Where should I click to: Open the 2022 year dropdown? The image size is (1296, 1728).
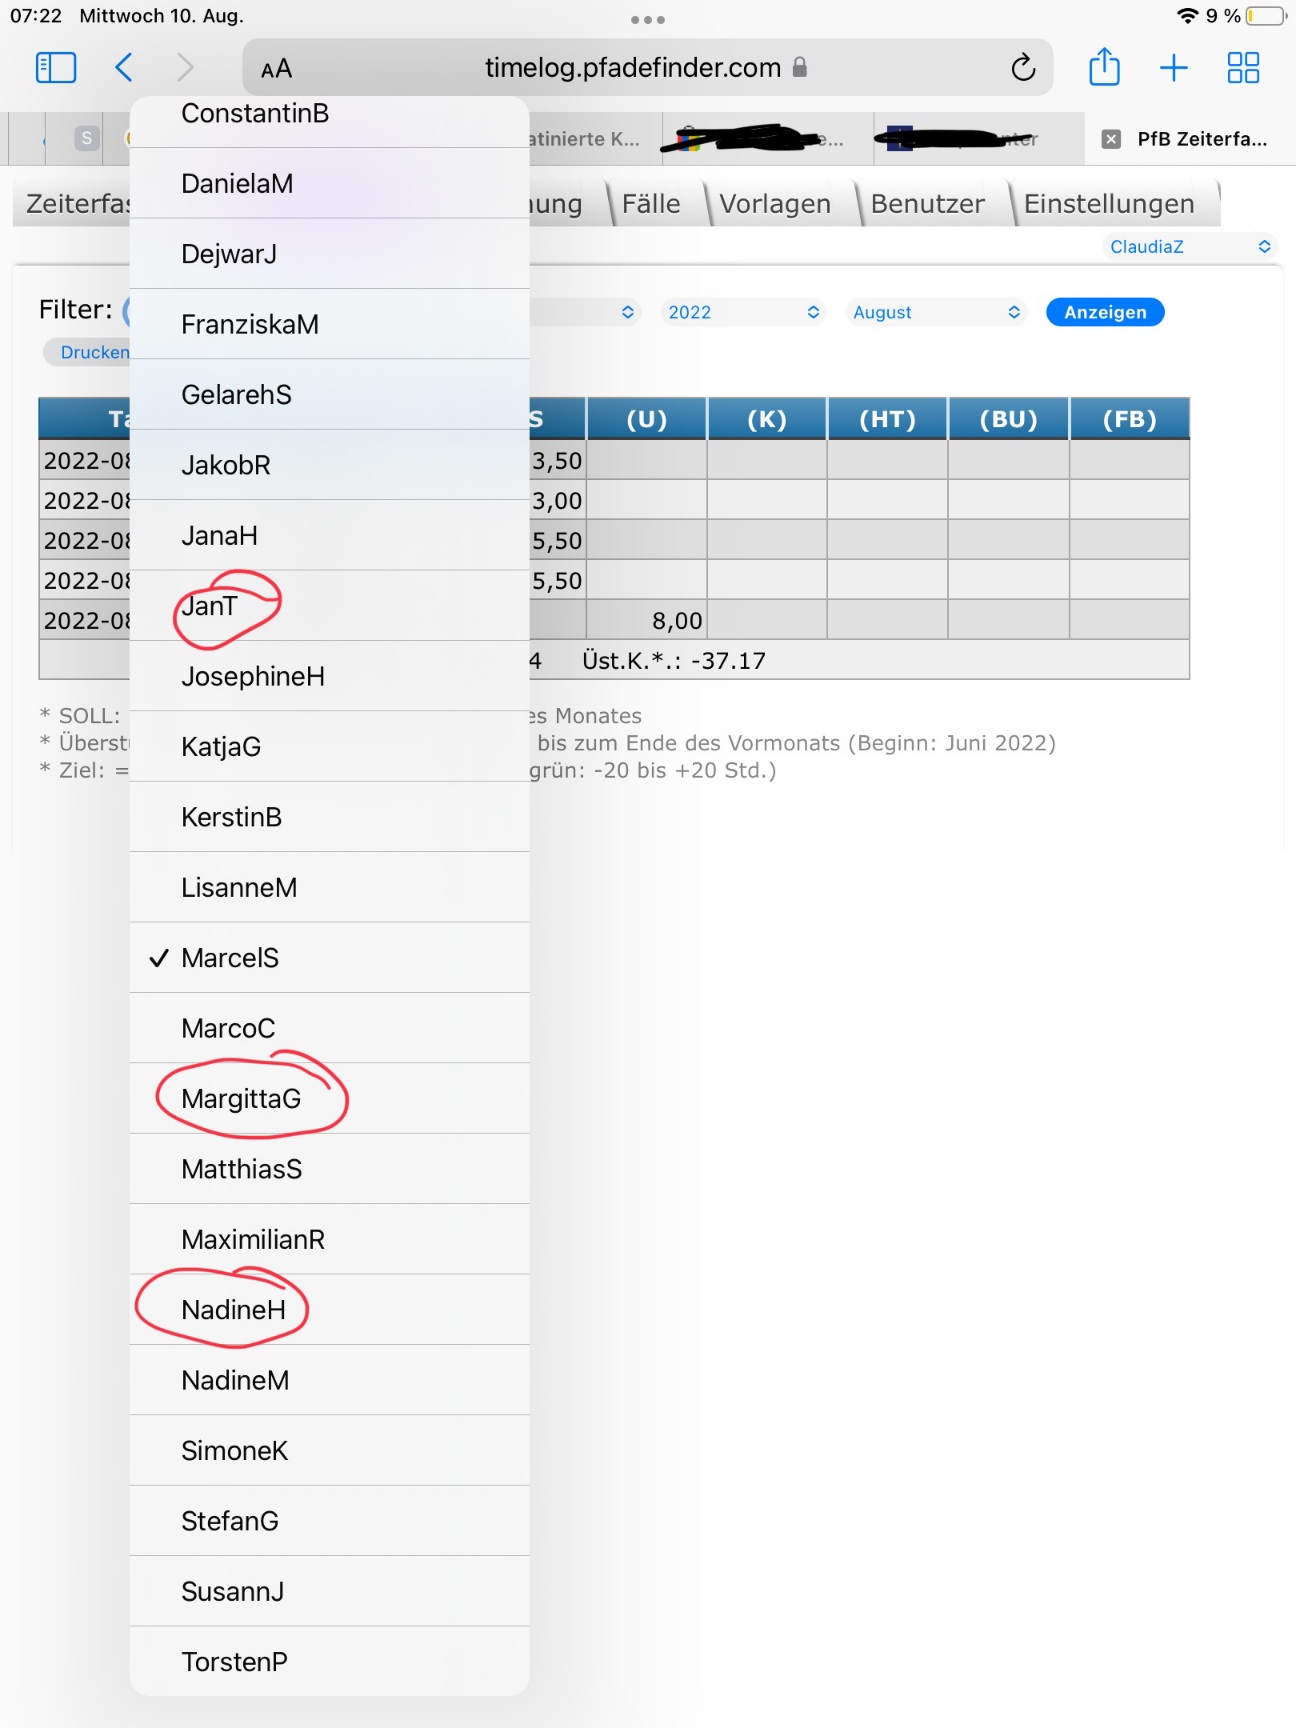point(743,312)
